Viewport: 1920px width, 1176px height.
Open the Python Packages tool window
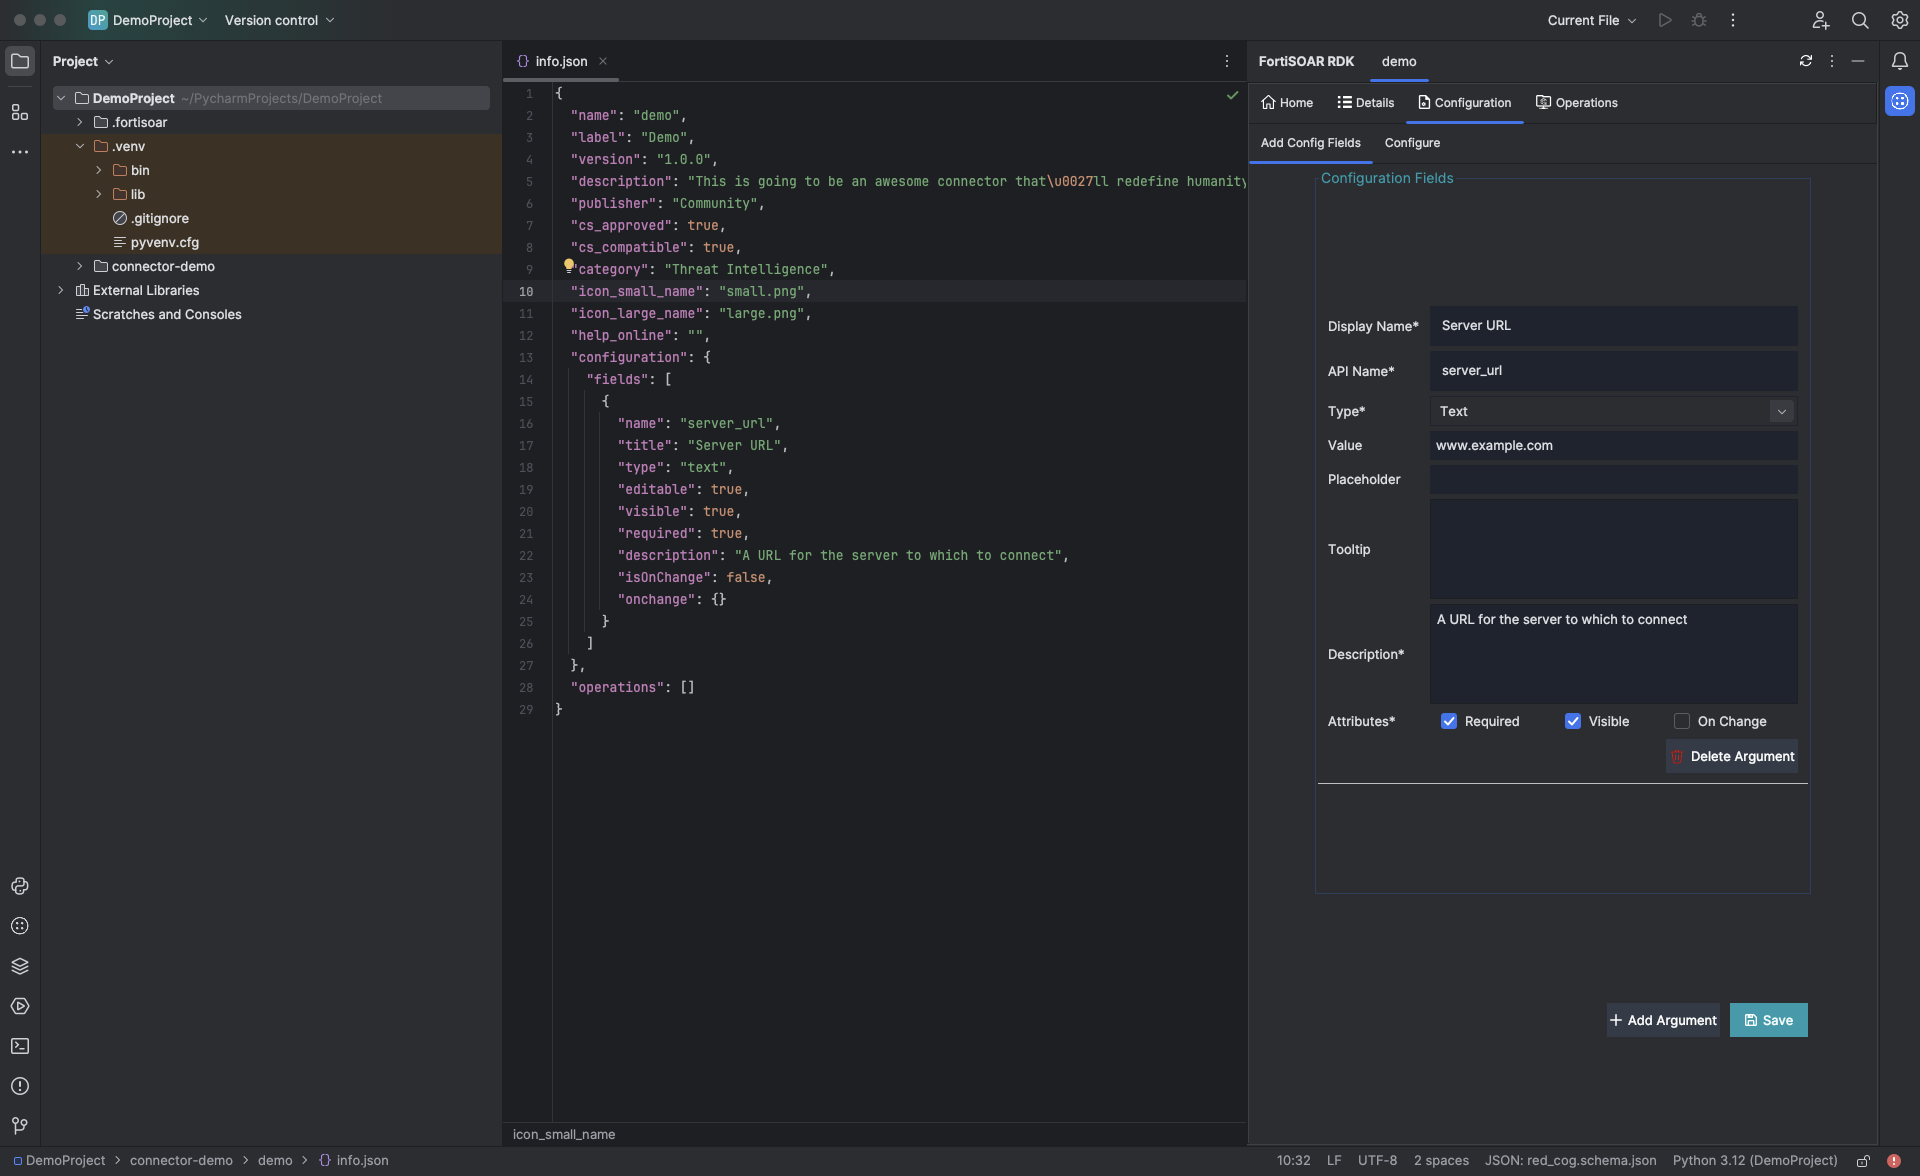coord(19,966)
